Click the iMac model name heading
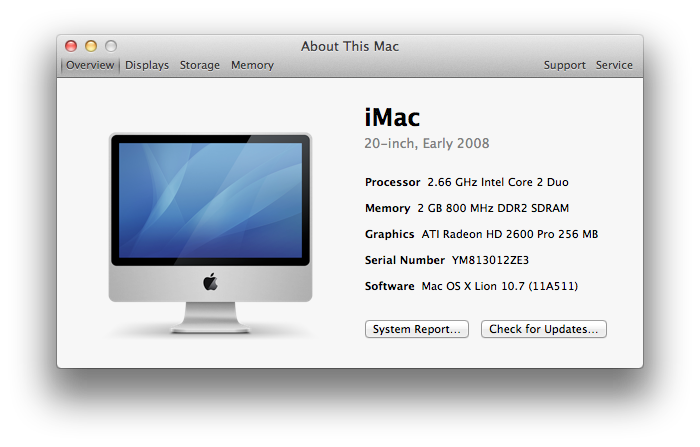Viewport: 700px width, 447px height. (x=392, y=117)
